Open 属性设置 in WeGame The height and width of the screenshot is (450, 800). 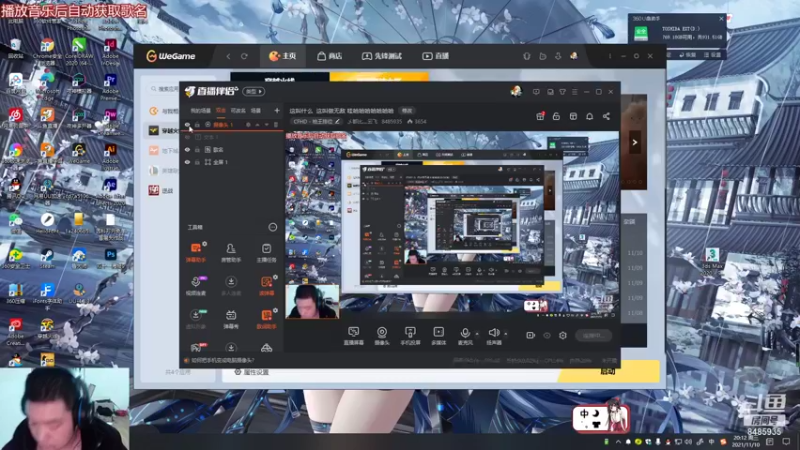252,372
